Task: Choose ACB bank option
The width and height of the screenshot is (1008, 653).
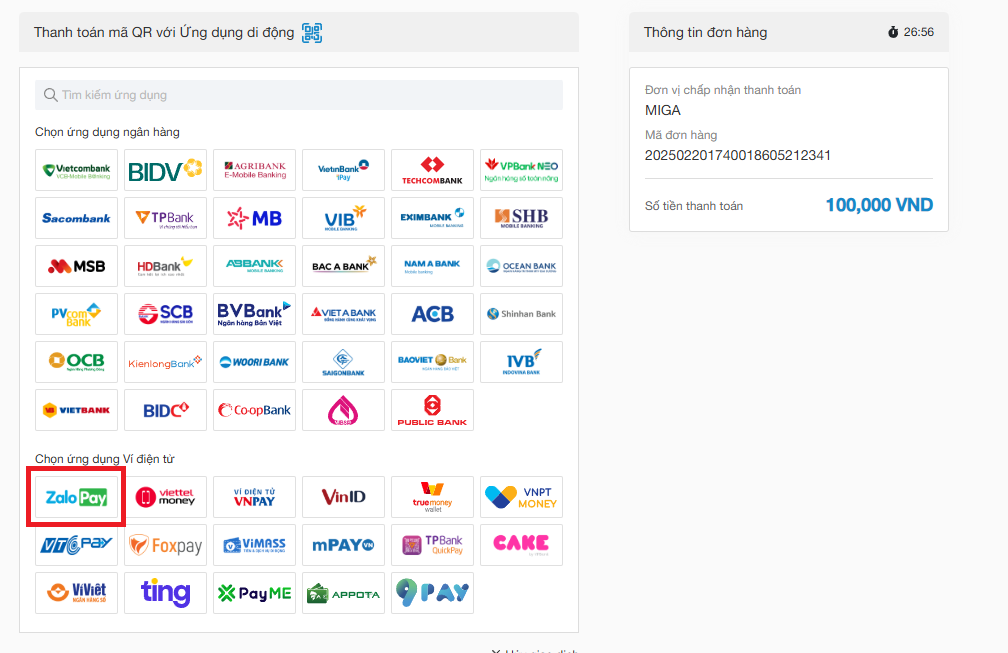Action: pyautogui.click(x=432, y=314)
